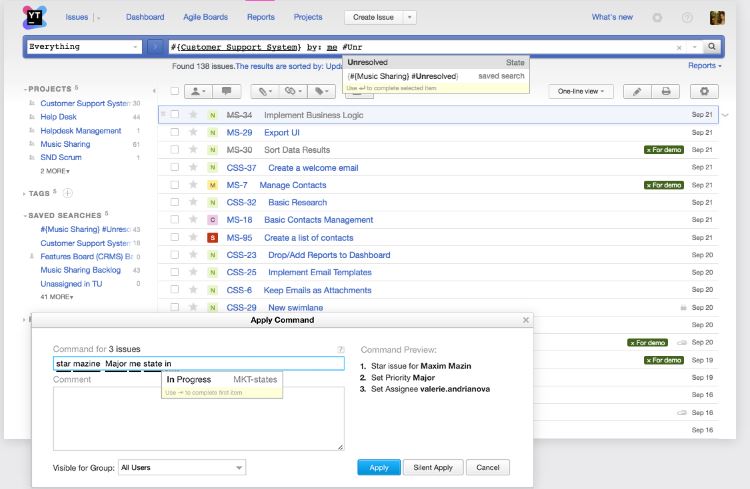Image resolution: width=750 pixels, height=489 pixels.
Task: Select Unresolved State suggestion
Action: click(x=436, y=62)
